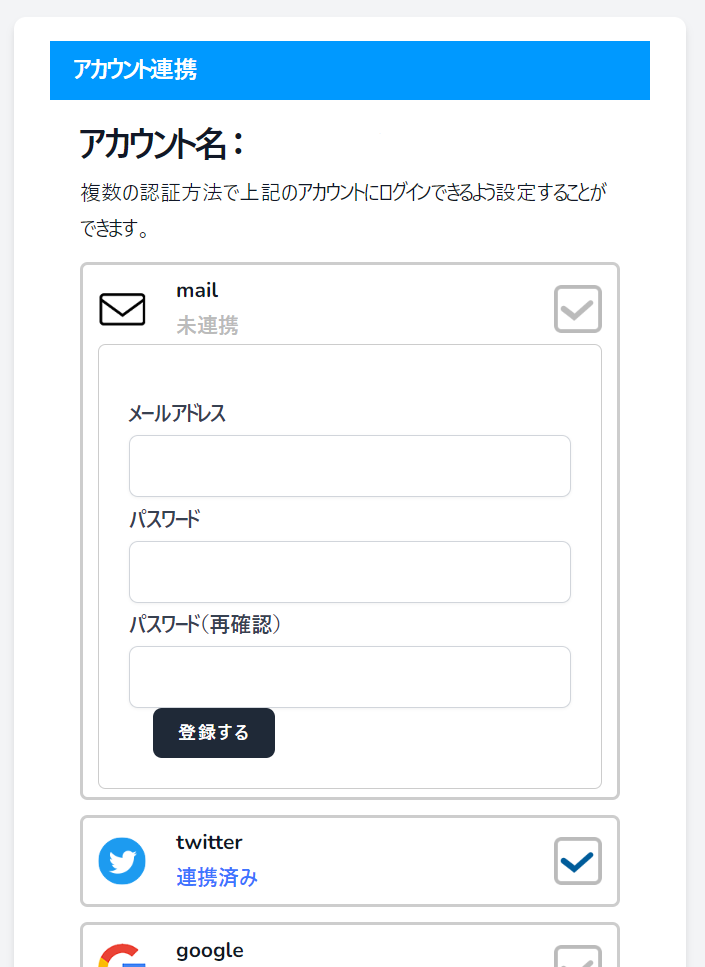Click the 未連携 status under mail
705x967 pixels.
(x=207, y=326)
